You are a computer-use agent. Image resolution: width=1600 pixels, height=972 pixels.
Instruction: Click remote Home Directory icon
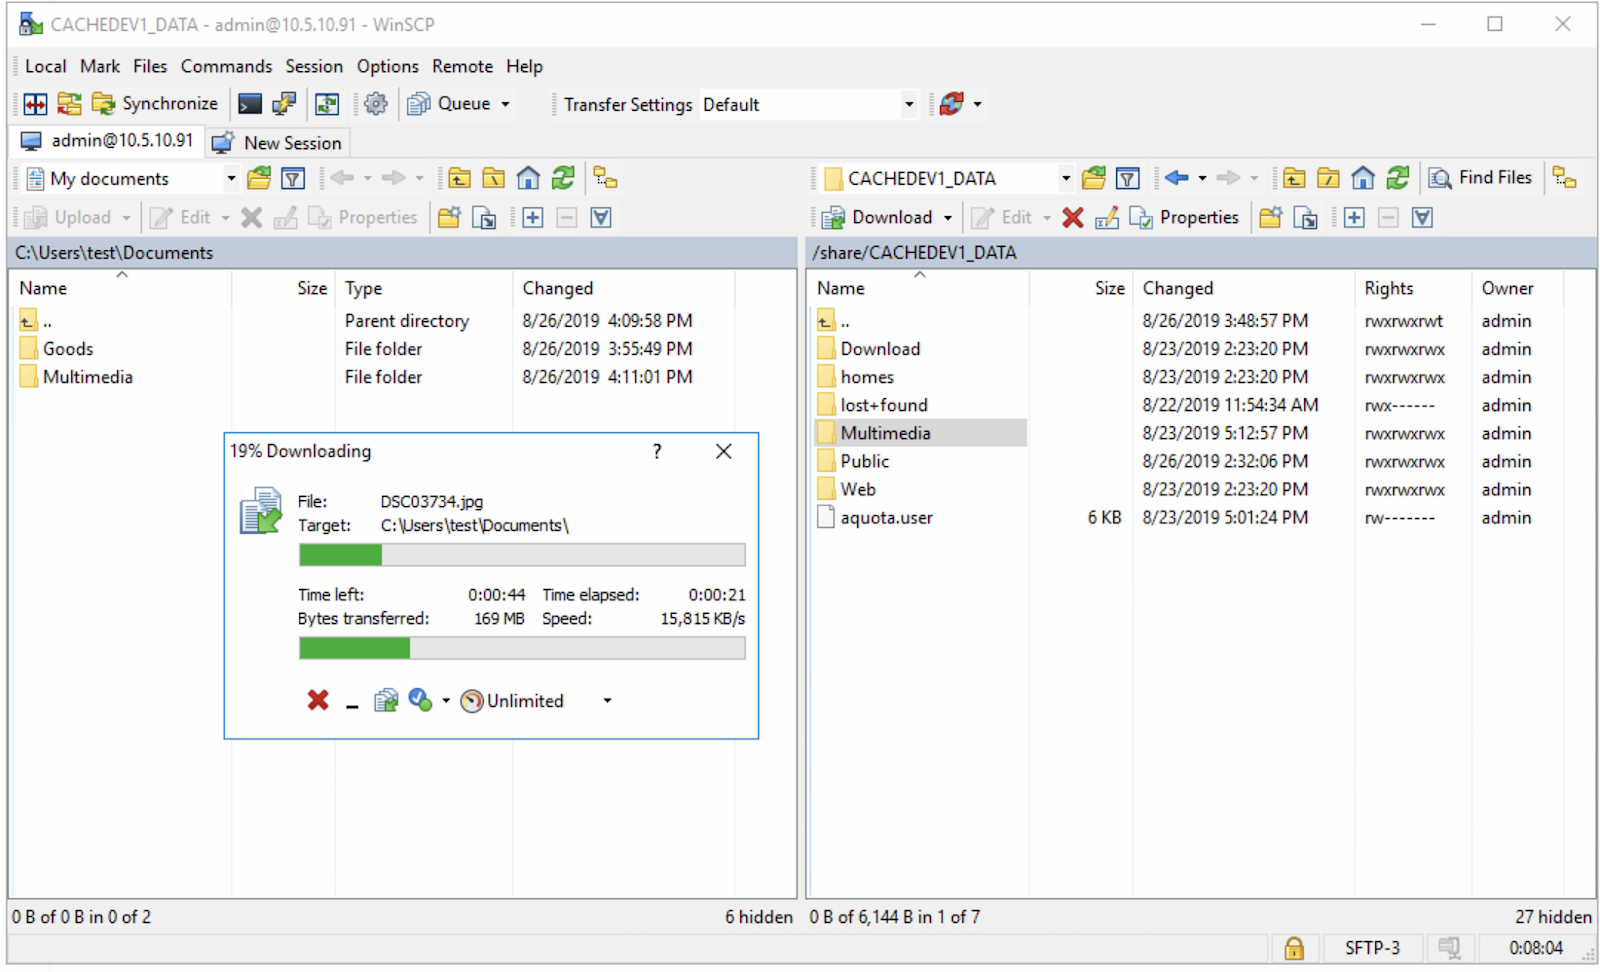click(1363, 179)
